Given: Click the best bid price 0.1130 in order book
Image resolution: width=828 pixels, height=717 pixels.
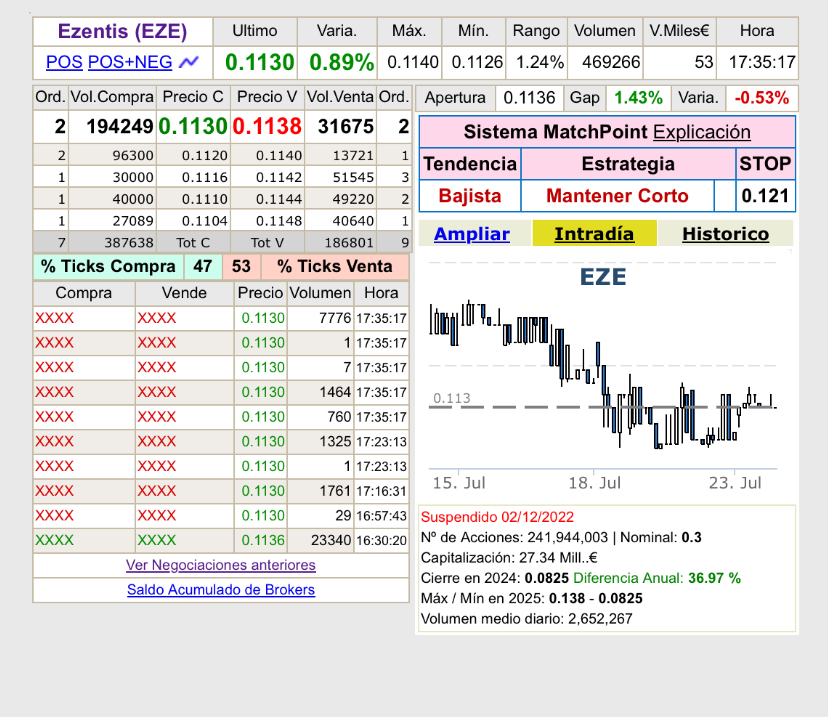Looking at the screenshot, I should (x=193, y=127).
